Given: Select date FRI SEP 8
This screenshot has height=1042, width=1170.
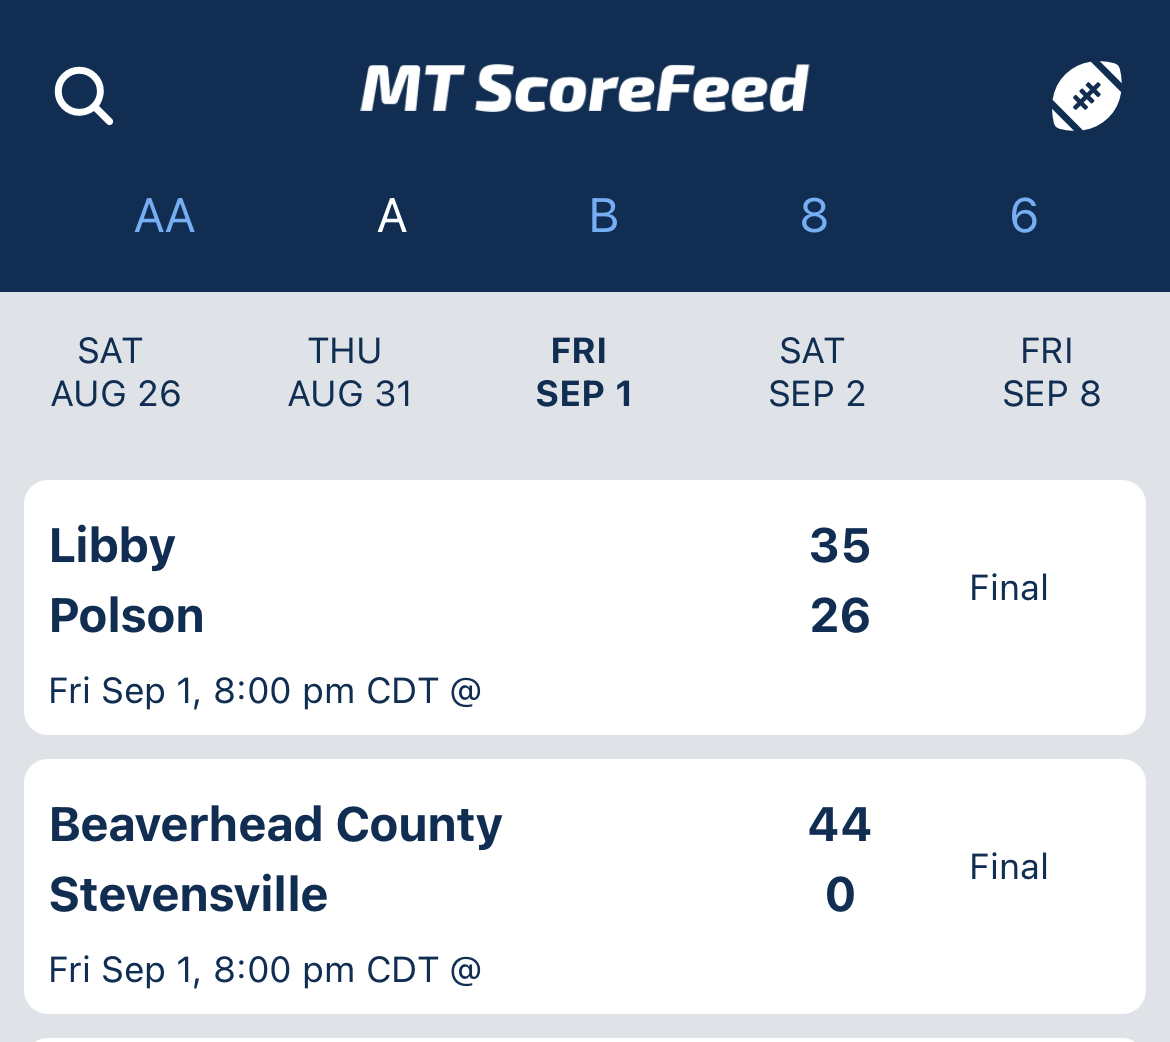Looking at the screenshot, I should point(1051,372).
